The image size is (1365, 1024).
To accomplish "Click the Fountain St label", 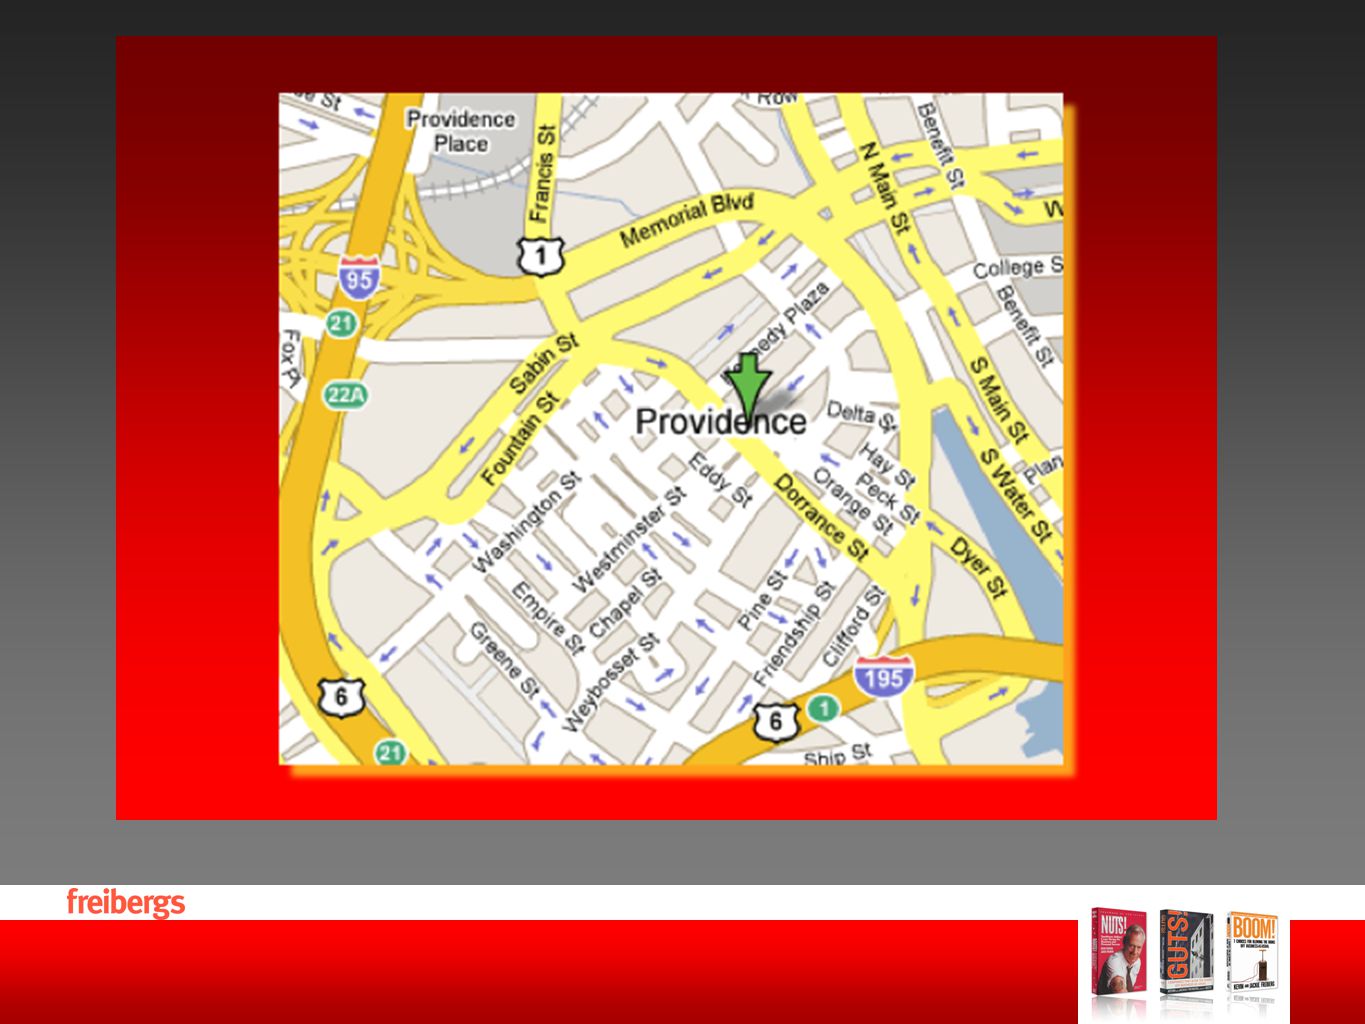I will coord(519,440).
